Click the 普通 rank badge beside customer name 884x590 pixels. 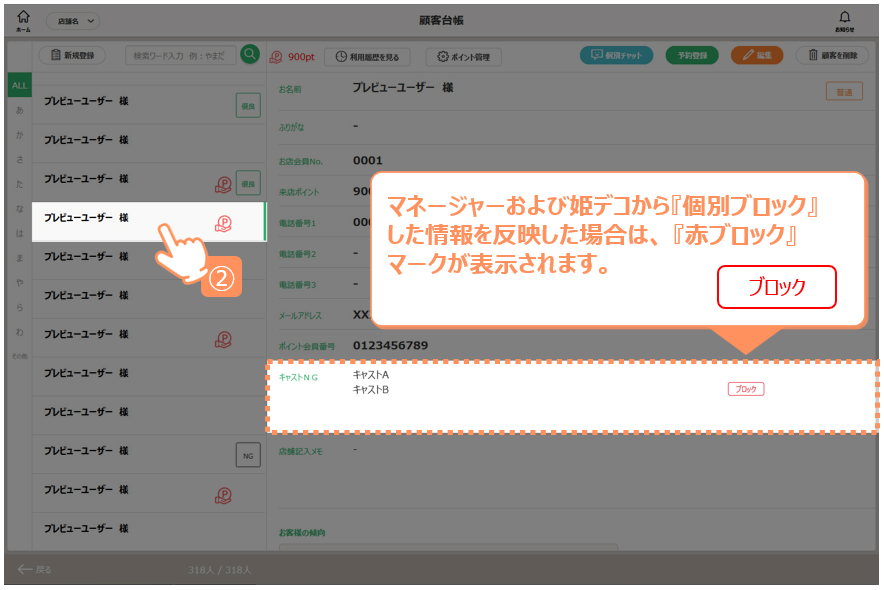(x=843, y=91)
